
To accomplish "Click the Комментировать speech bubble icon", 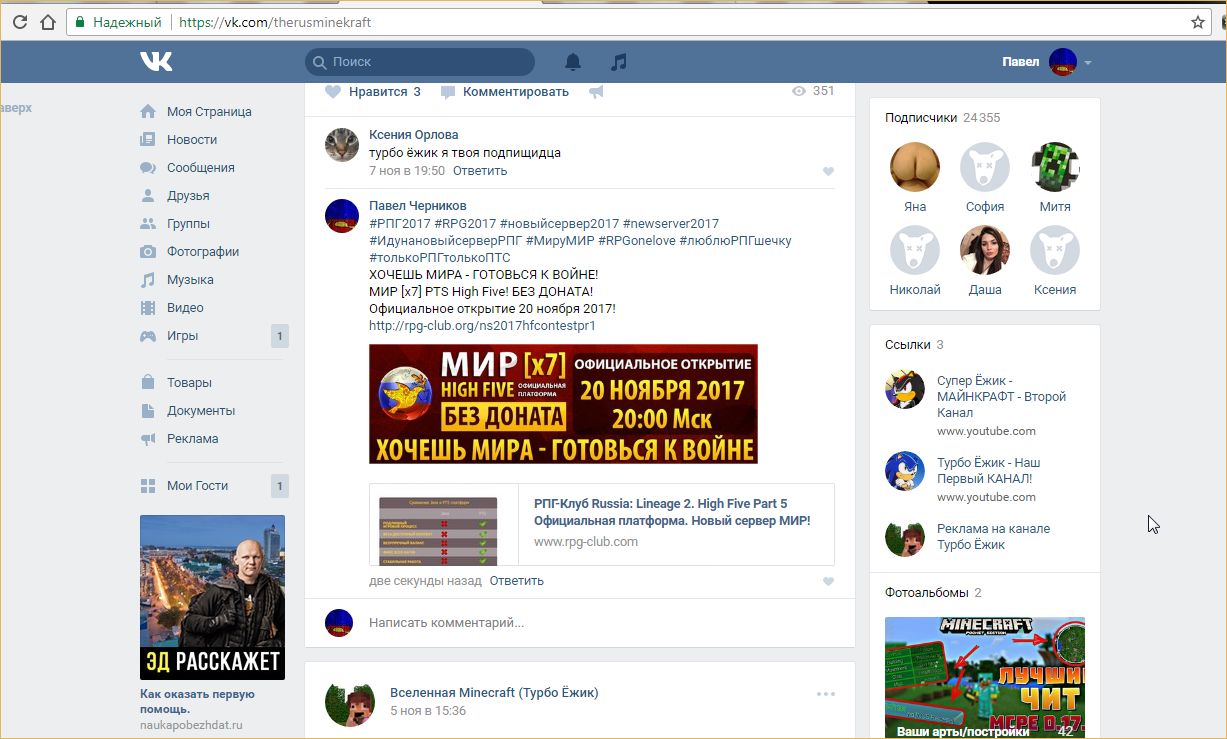I will point(448,92).
